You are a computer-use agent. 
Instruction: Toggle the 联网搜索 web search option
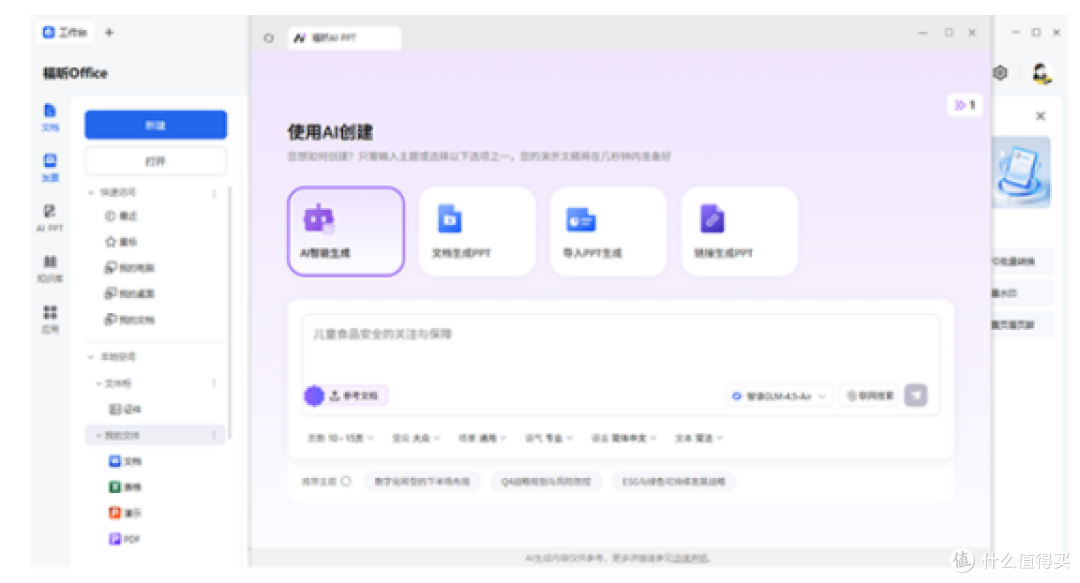[x=870, y=396]
